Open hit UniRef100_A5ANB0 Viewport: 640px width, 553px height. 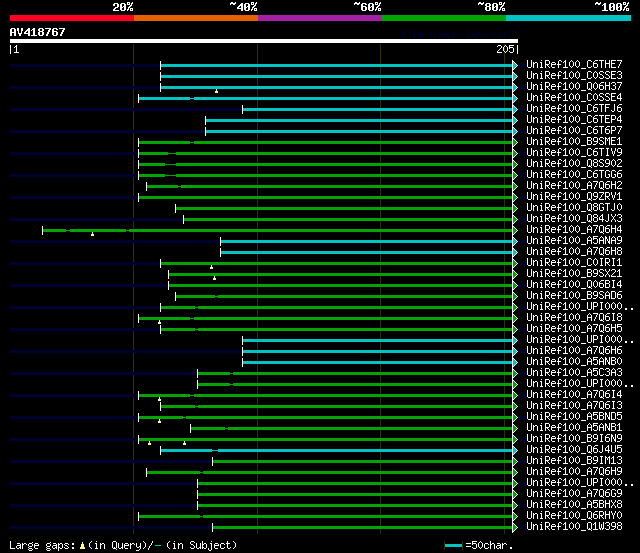pos(574,362)
